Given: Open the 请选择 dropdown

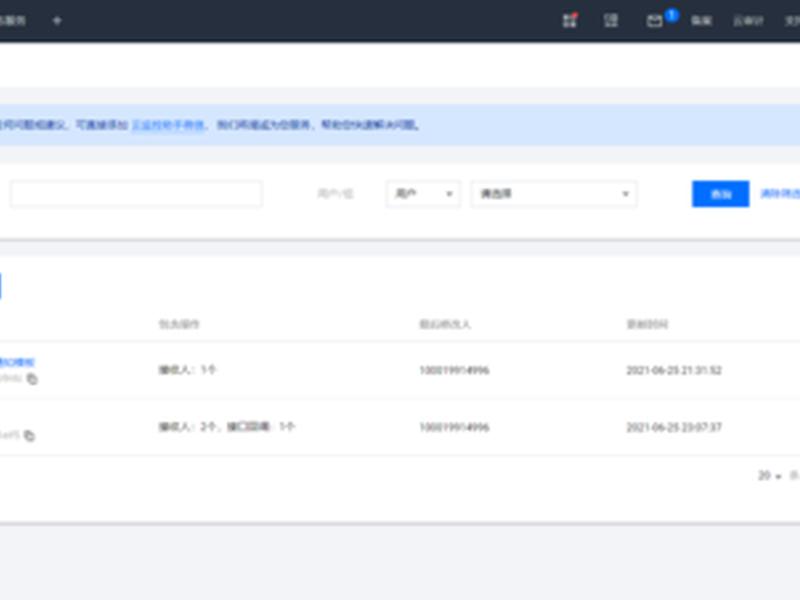Looking at the screenshot, I should click(554, 194).
